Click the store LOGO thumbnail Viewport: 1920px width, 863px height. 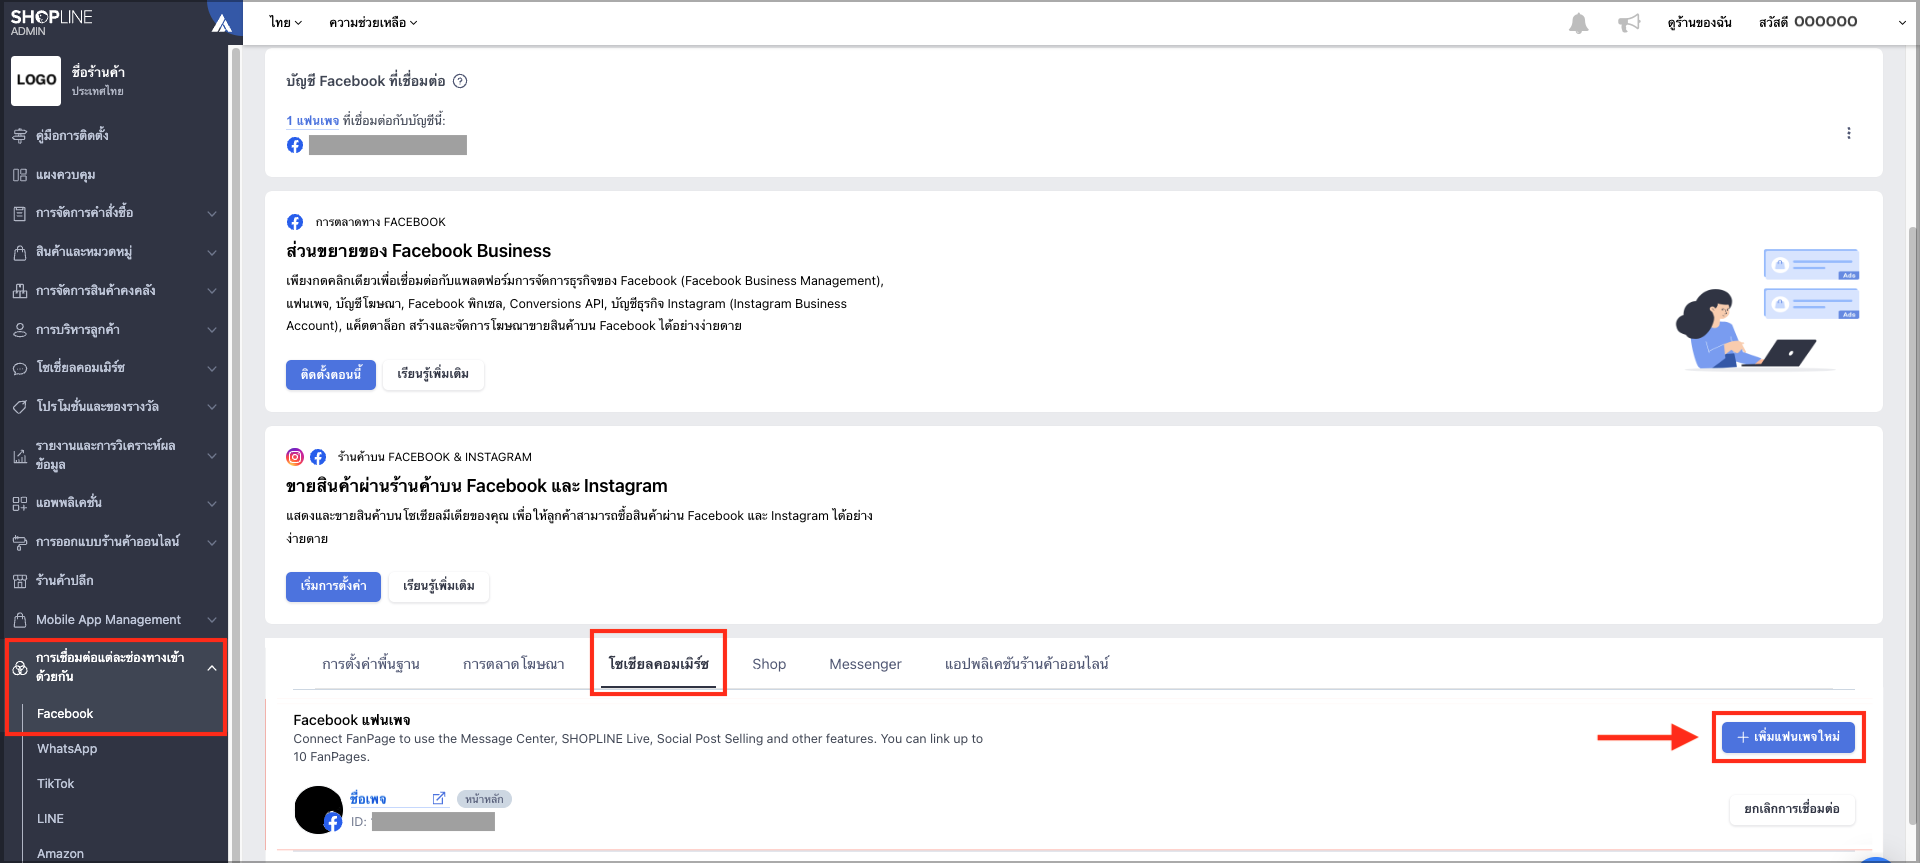tap(36, 81)
